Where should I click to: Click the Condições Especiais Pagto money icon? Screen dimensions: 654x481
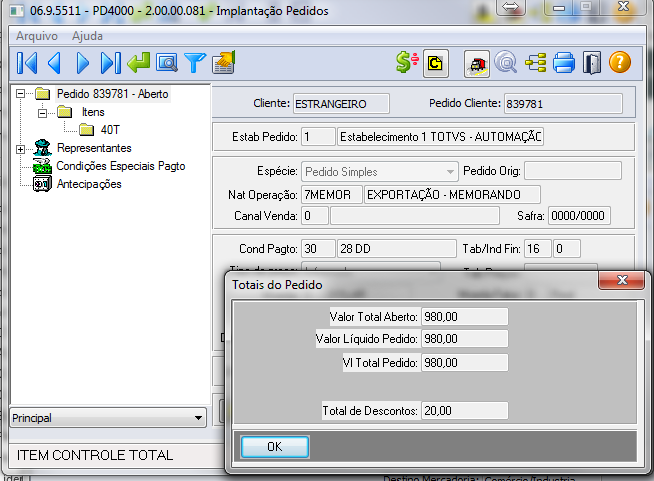[42, 166]
